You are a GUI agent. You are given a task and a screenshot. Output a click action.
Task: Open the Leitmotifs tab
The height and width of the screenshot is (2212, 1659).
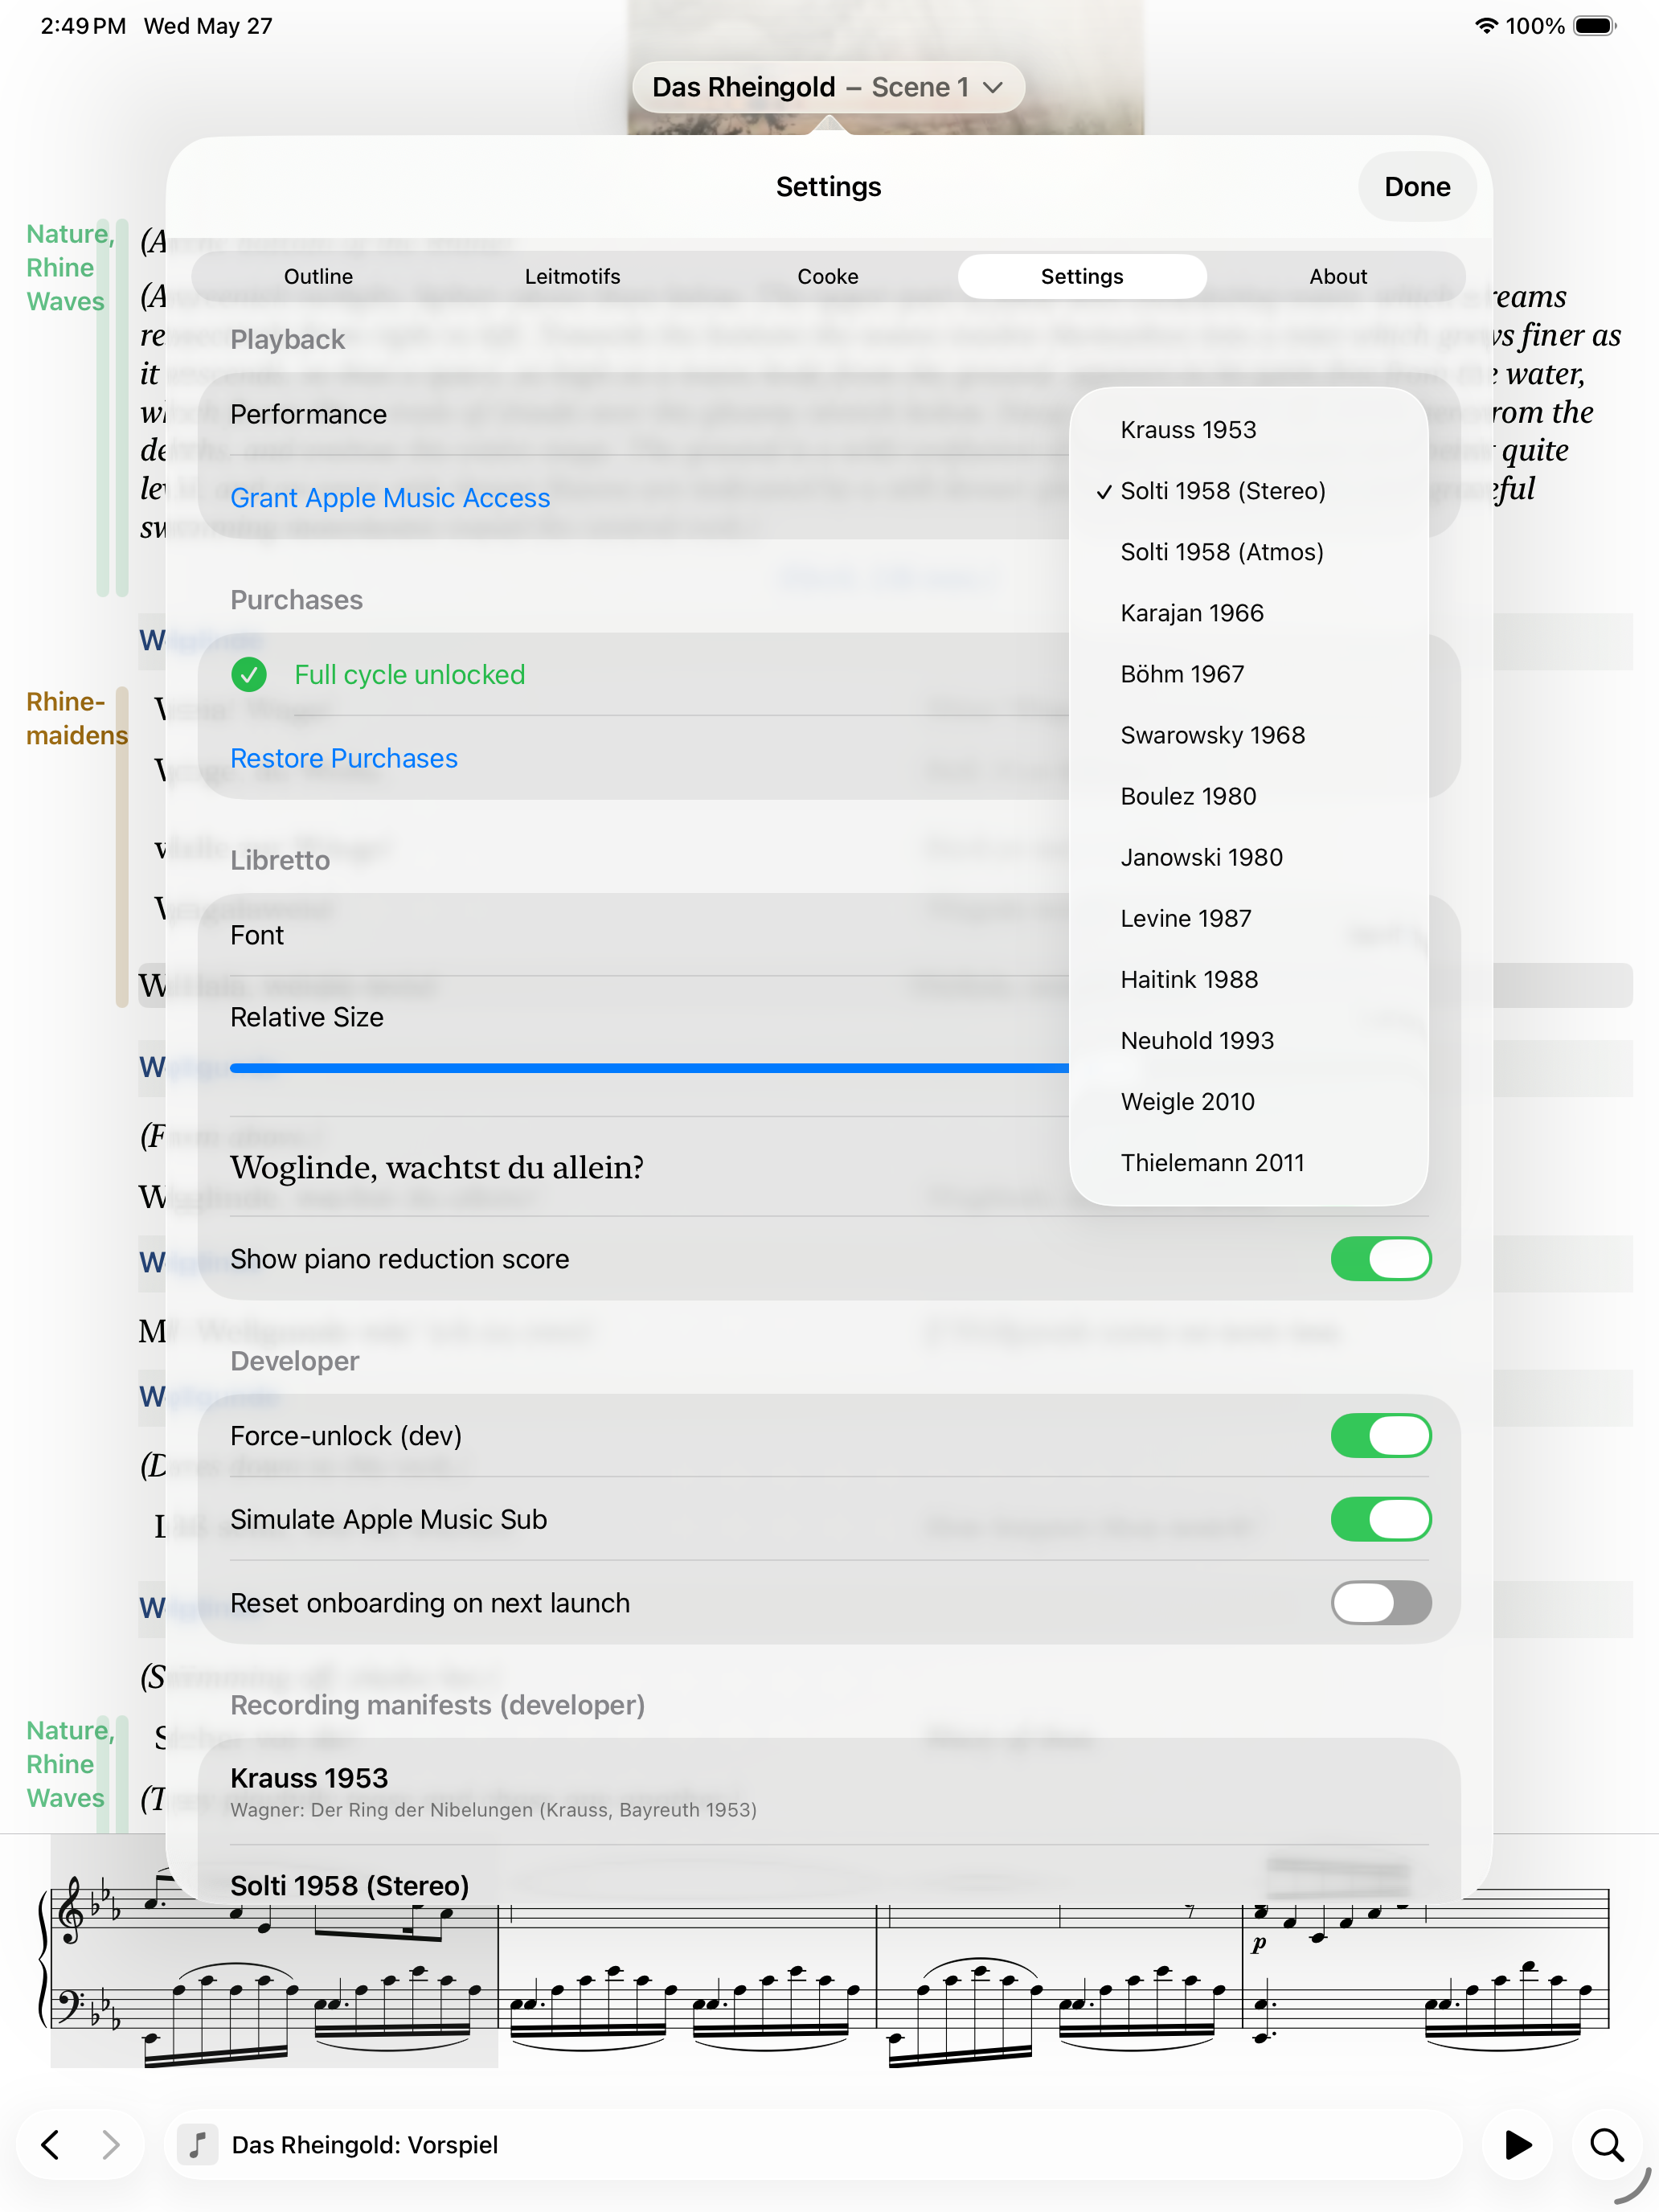coord(573,276)
